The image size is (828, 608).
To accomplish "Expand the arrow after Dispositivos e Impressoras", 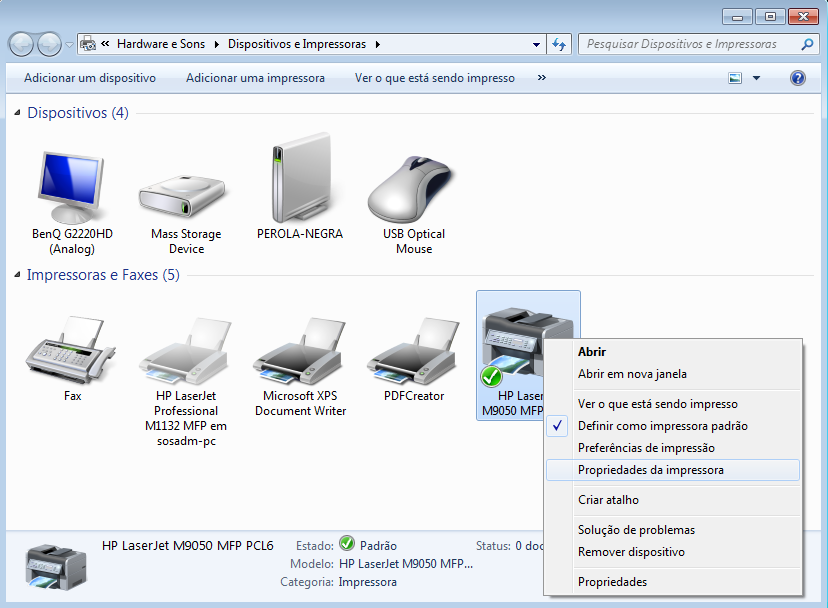I will click(378, 44).
